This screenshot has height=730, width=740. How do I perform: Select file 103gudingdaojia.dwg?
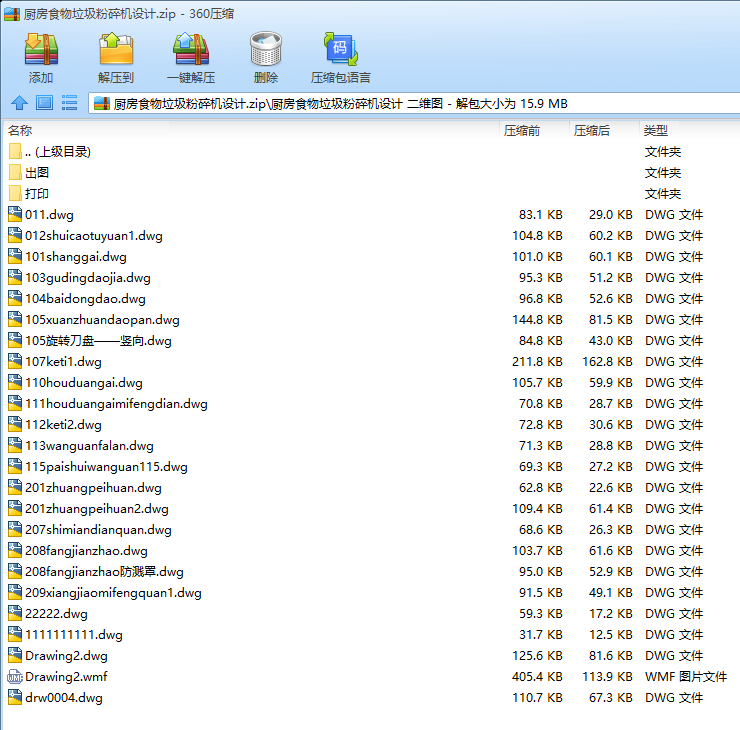[88, 277]
